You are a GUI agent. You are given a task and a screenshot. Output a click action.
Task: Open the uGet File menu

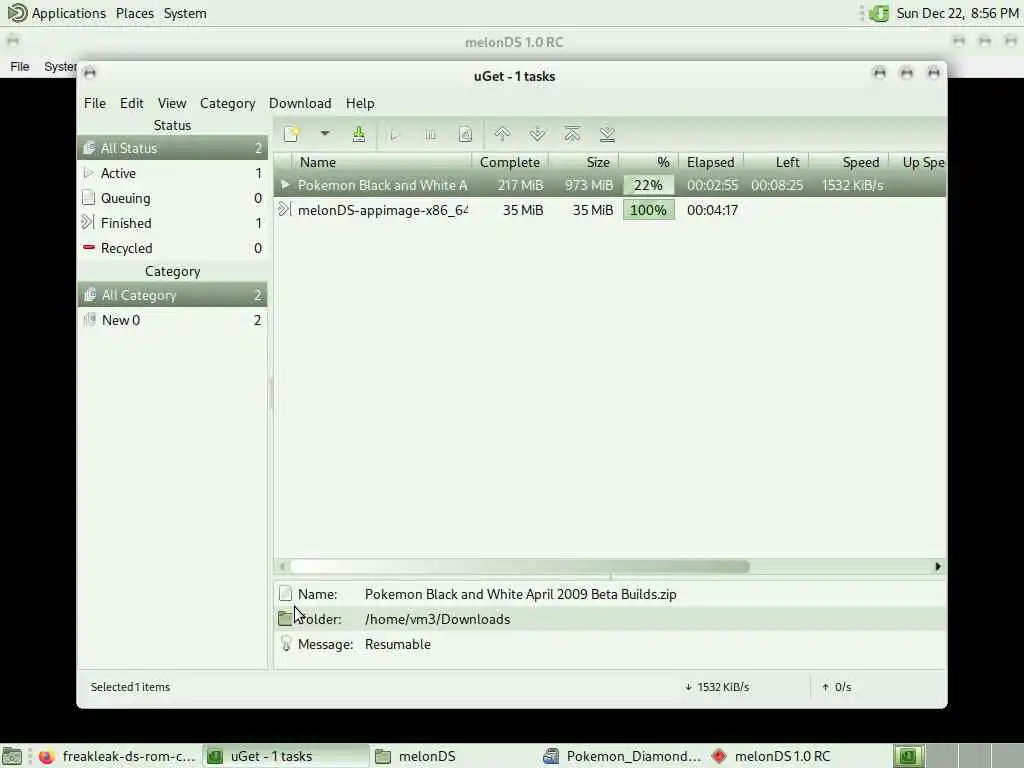click(95, 103)
